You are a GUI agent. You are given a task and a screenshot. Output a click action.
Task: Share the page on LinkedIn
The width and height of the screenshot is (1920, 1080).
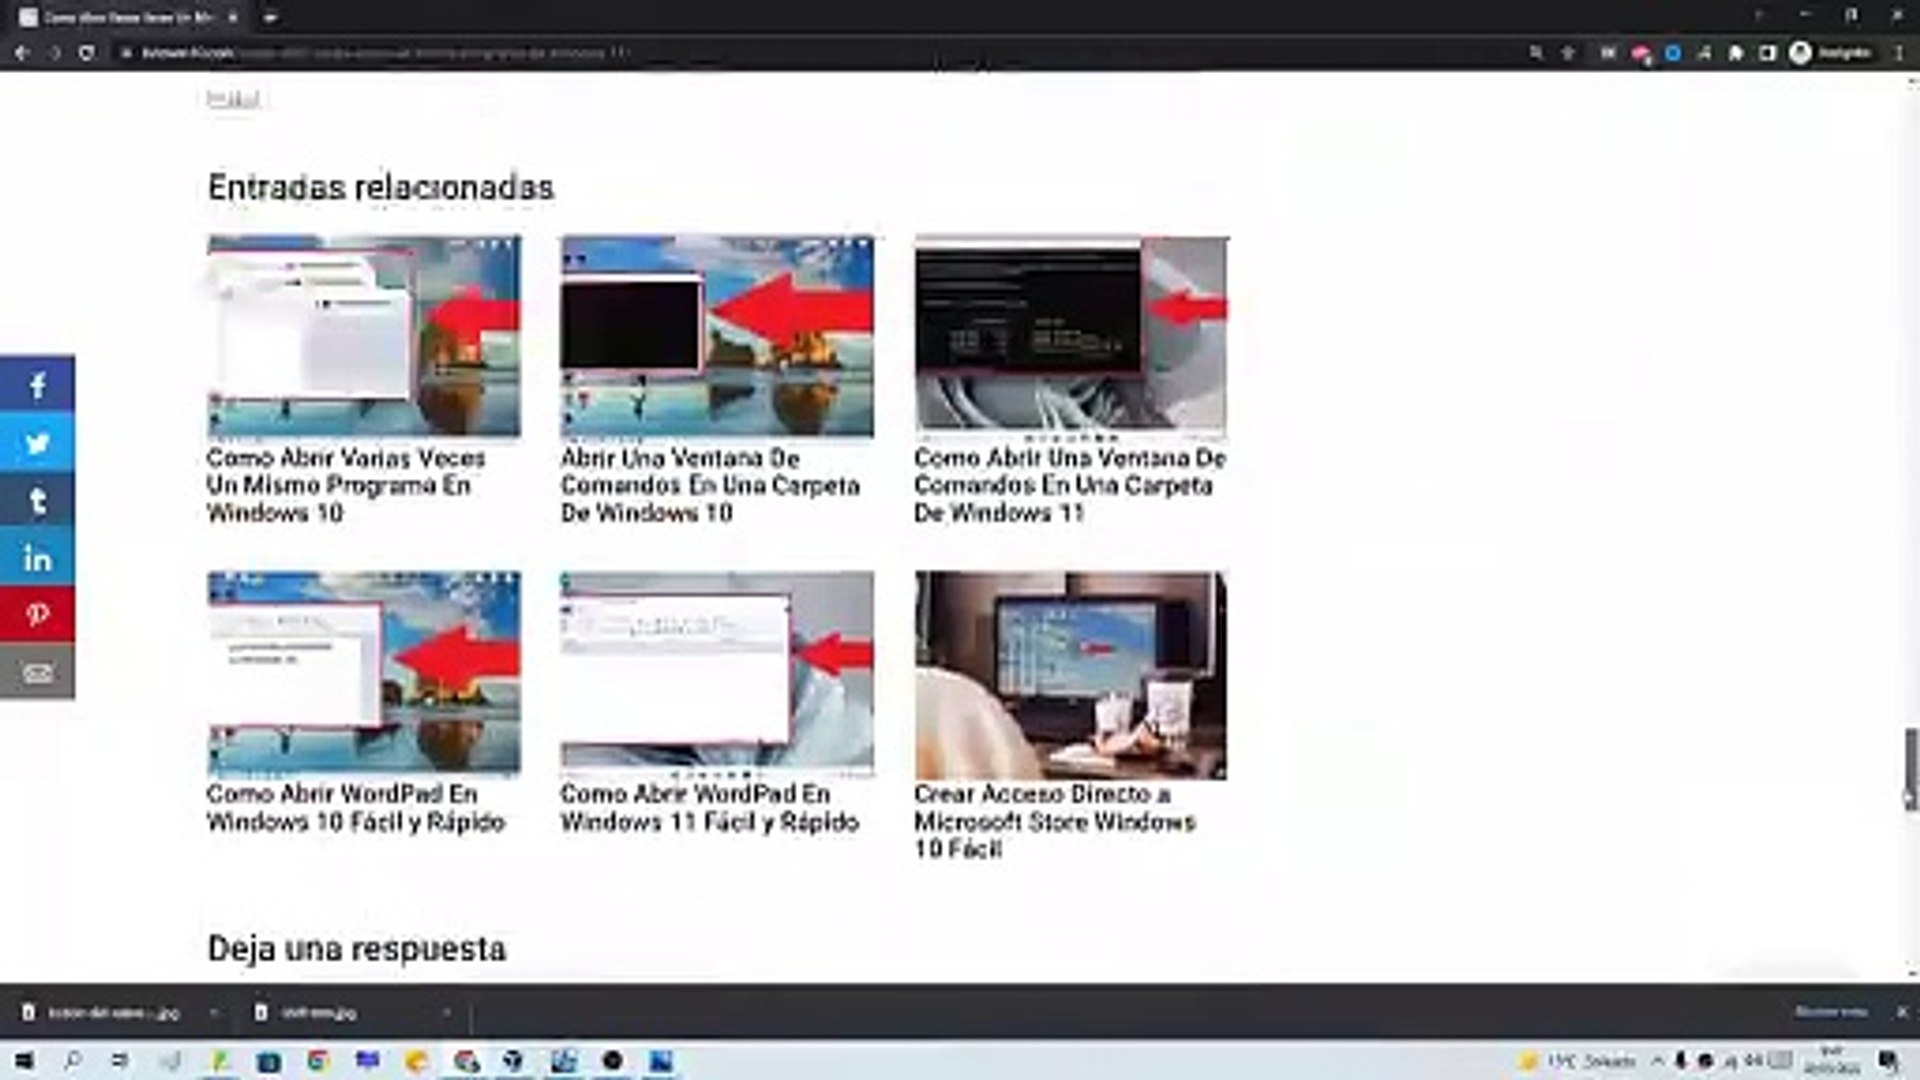(x=37, y=558)
